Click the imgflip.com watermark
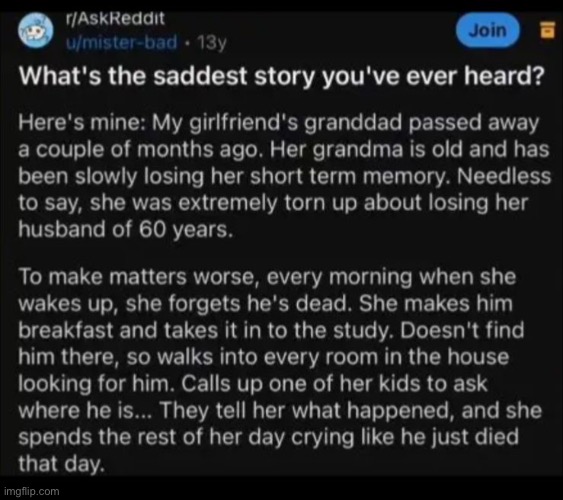 (32, 491)
